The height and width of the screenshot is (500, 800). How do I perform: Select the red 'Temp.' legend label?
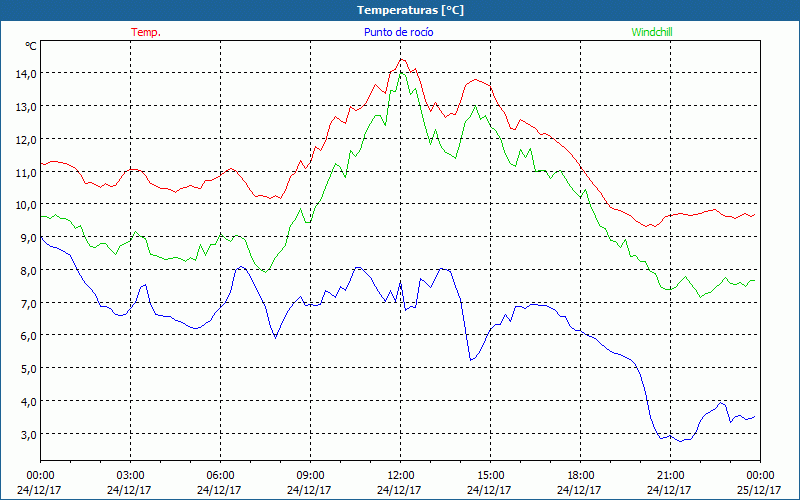coord(146,32)
